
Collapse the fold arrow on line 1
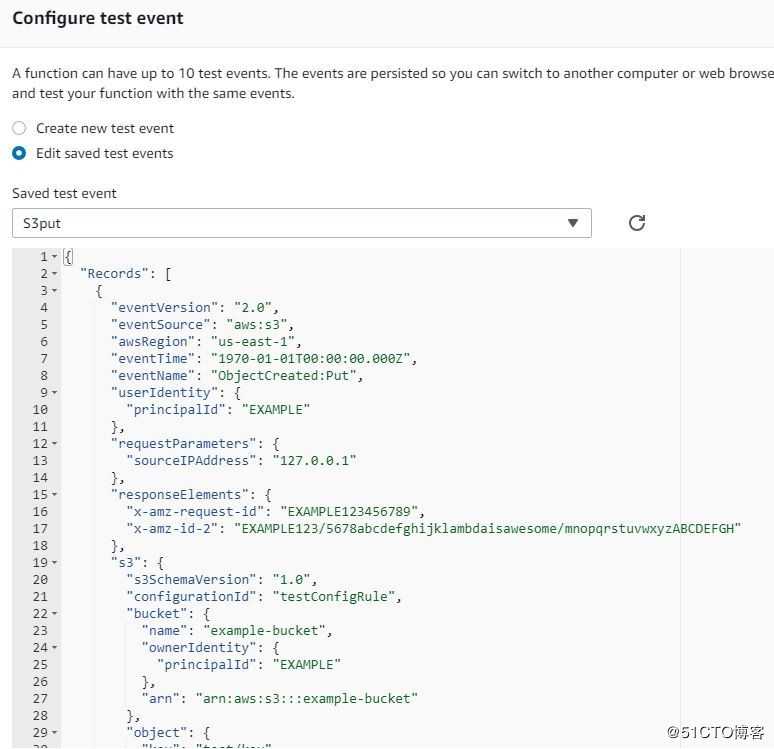tap(54, 256)
